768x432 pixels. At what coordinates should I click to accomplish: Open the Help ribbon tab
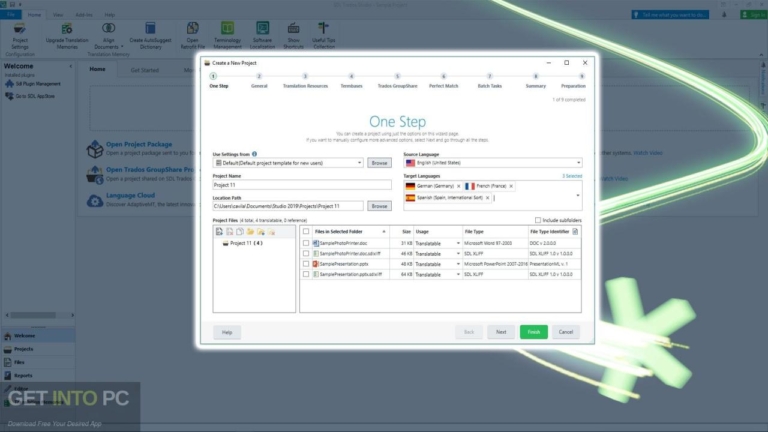click(110, 15)
